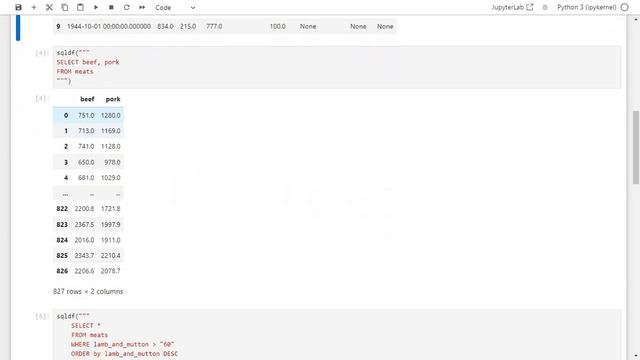This screenshot has height=360, width=640.
Task: Insert a new cell with the plus icon
Action: 34,7
